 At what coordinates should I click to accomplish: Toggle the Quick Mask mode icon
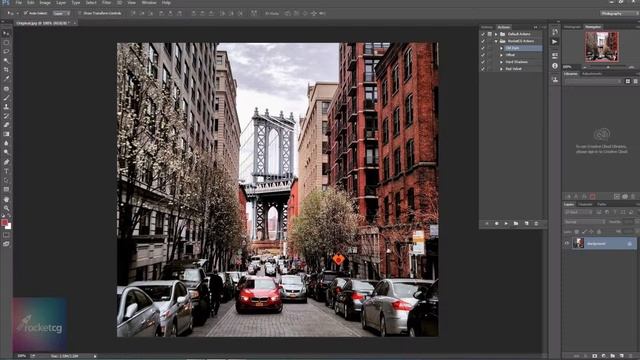pyautogui.click(x=6, y=235)
